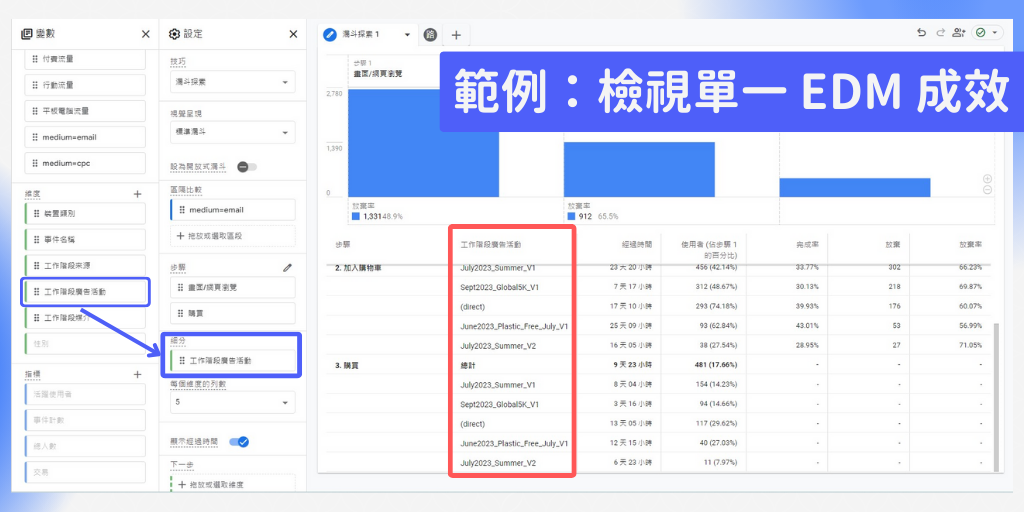
Task: Select the 交易 metric
Action: (85, 472)
